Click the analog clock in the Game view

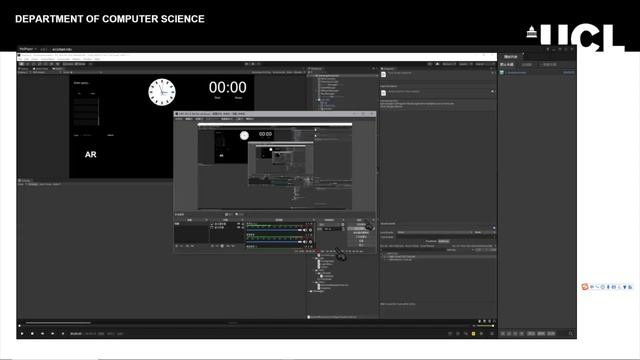click(162, 92)
